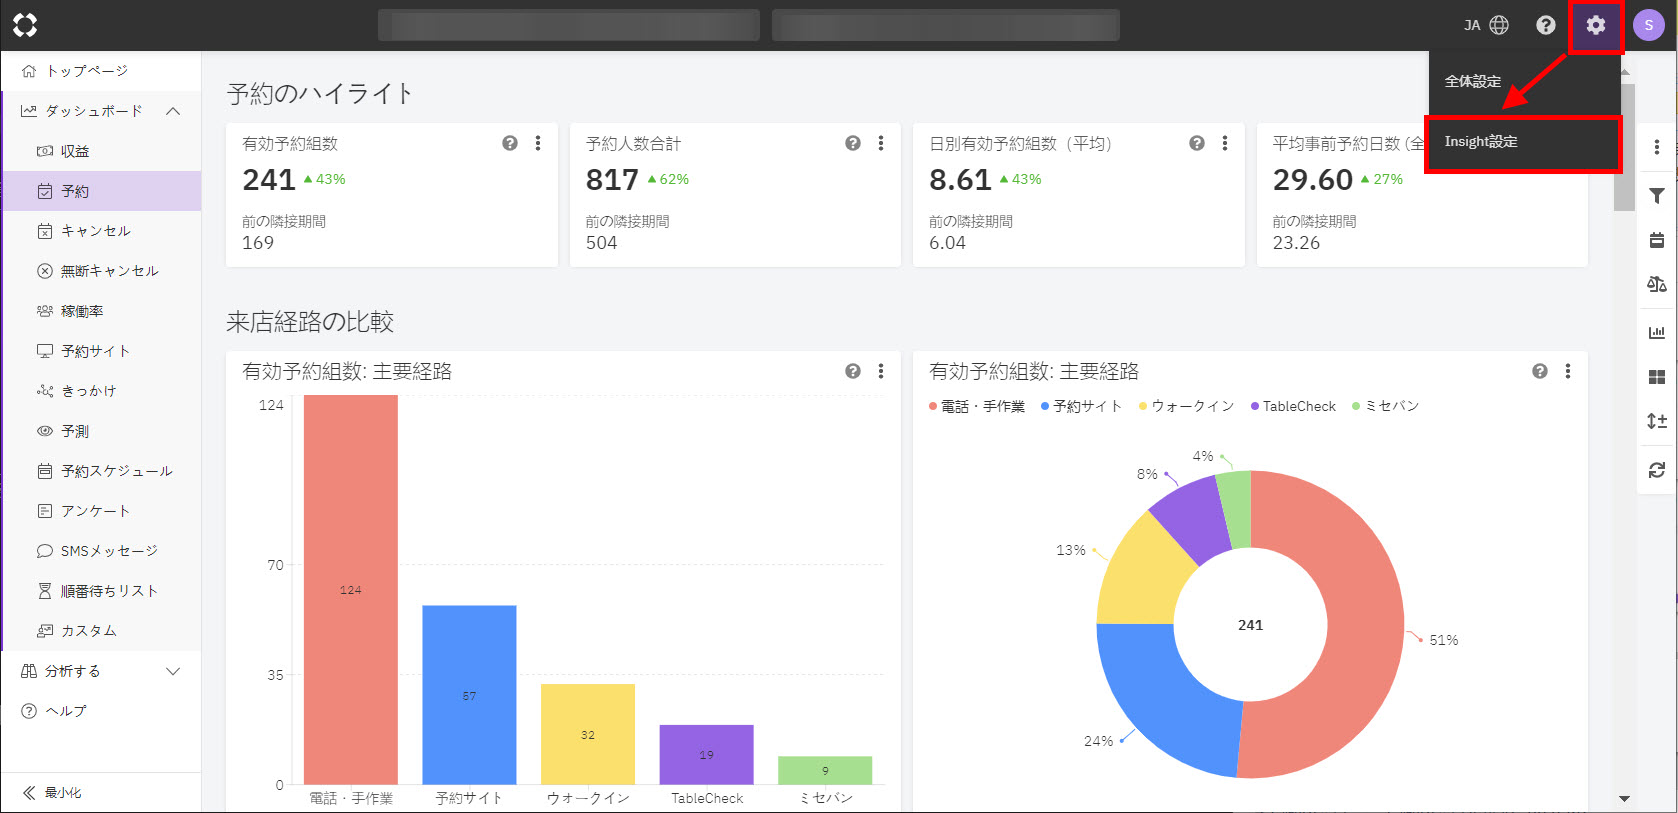Select the grid layout icon in right toolbar
Viewport: 1678px width, 813px height.
[x=1656, y=377]
